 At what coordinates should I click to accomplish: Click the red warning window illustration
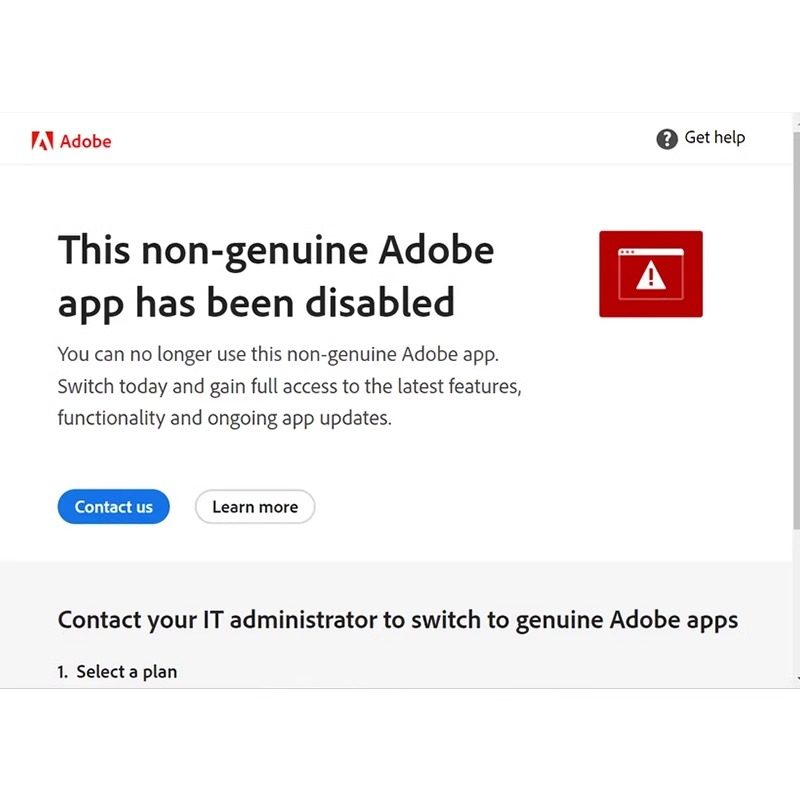(651, 274)
